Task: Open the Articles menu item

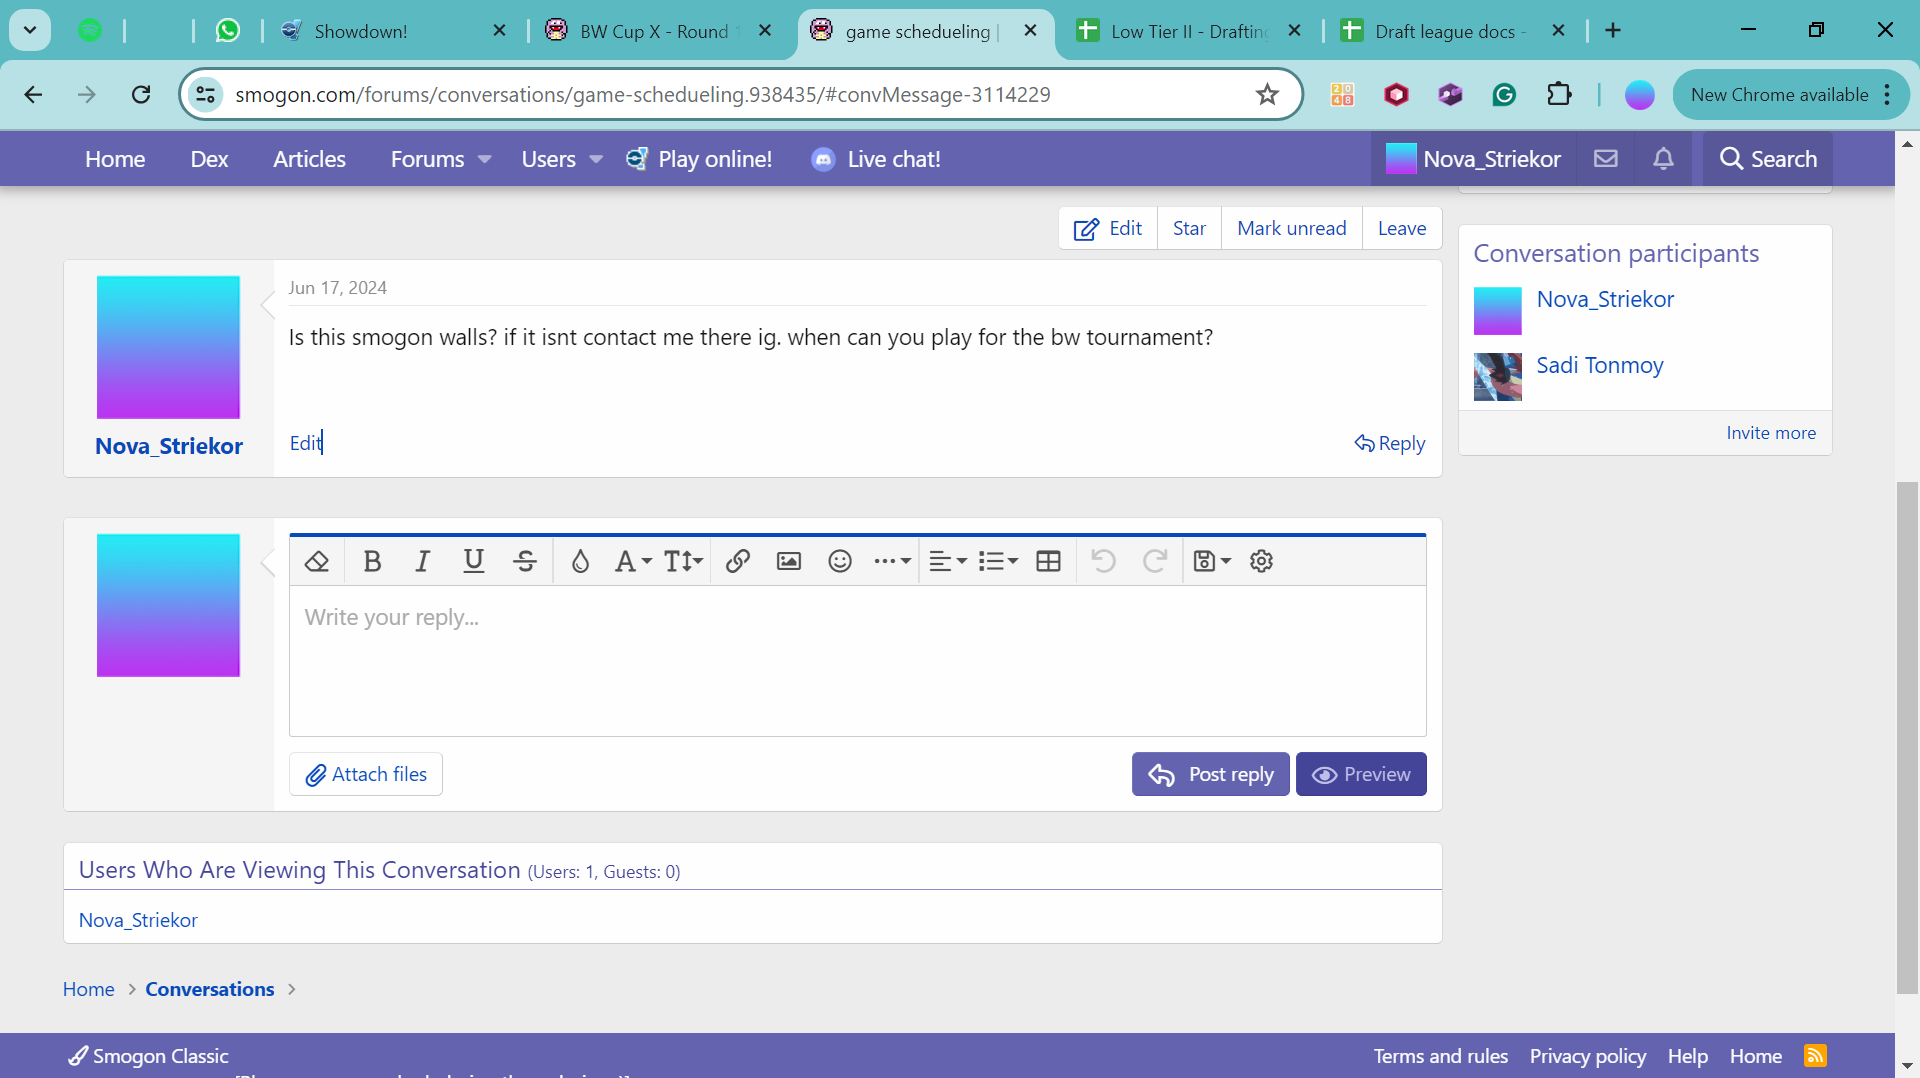Action: pos(309,159)
